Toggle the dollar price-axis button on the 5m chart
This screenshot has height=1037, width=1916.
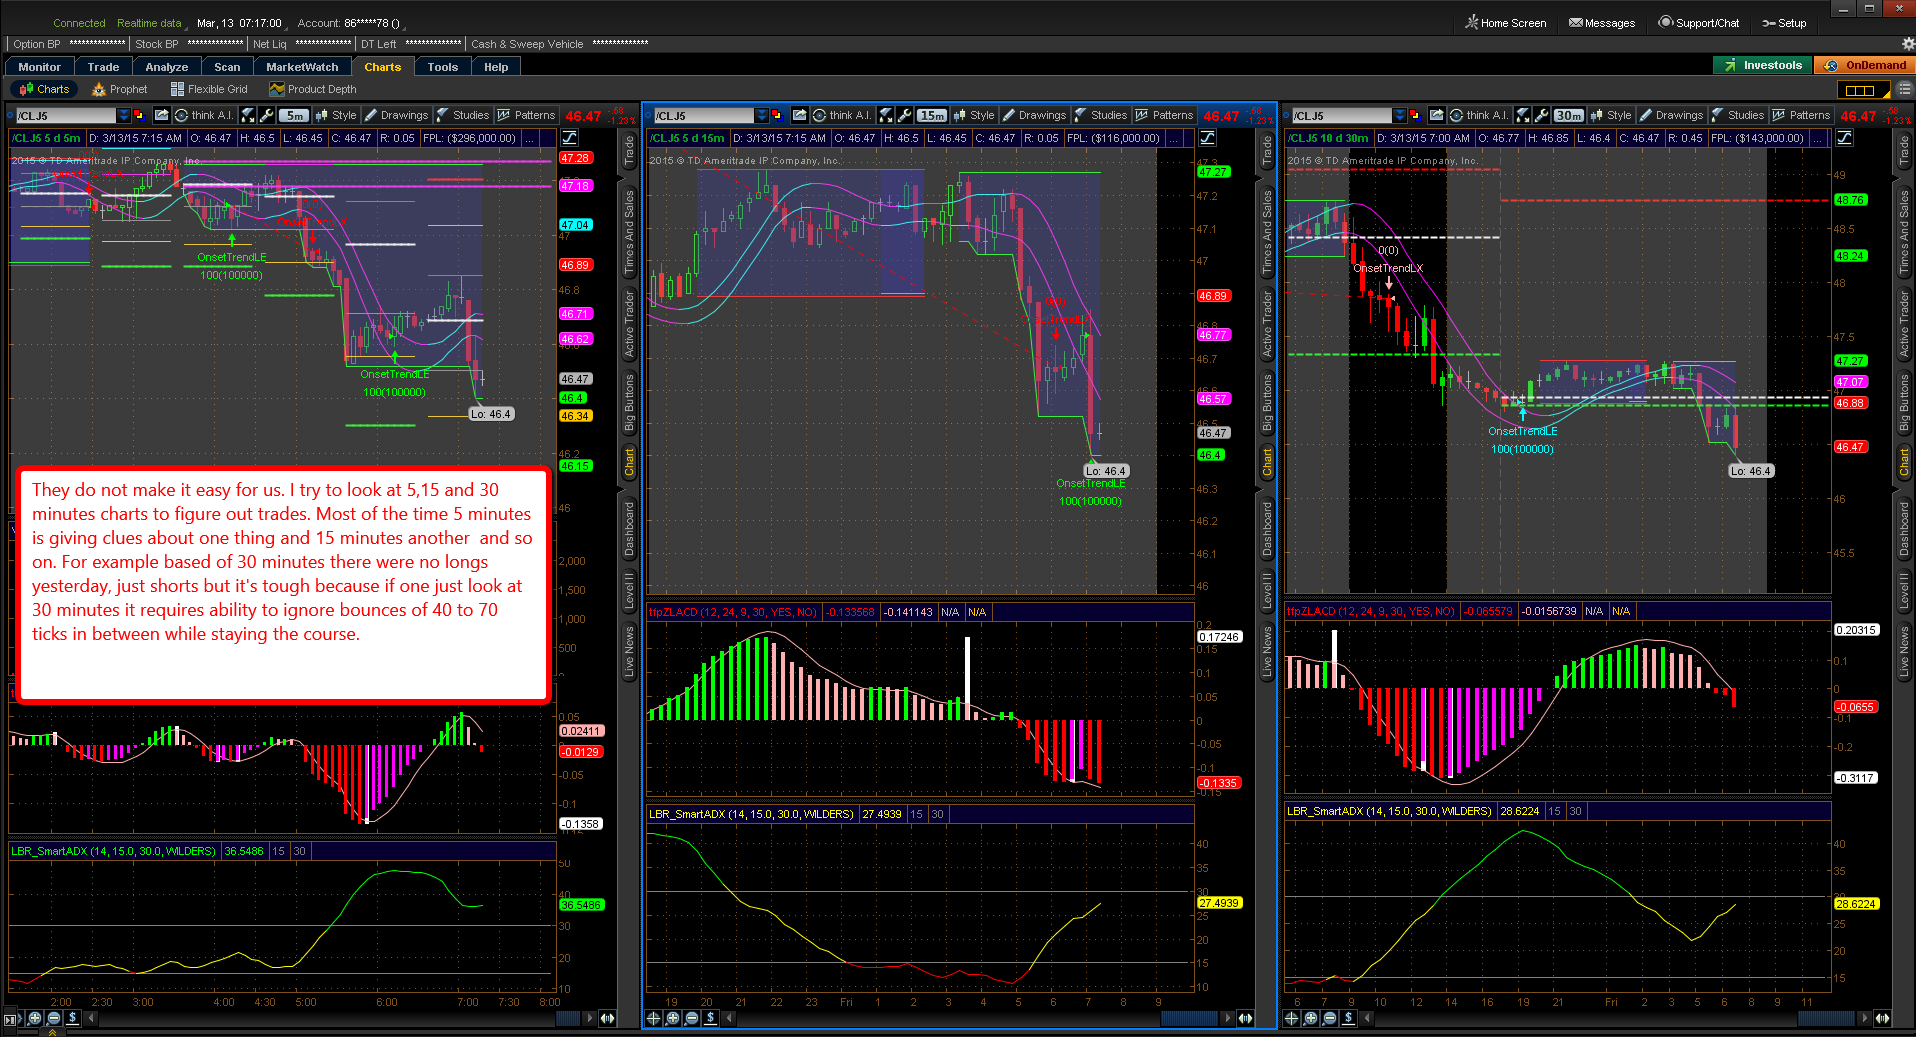[x=73, y=1018]
